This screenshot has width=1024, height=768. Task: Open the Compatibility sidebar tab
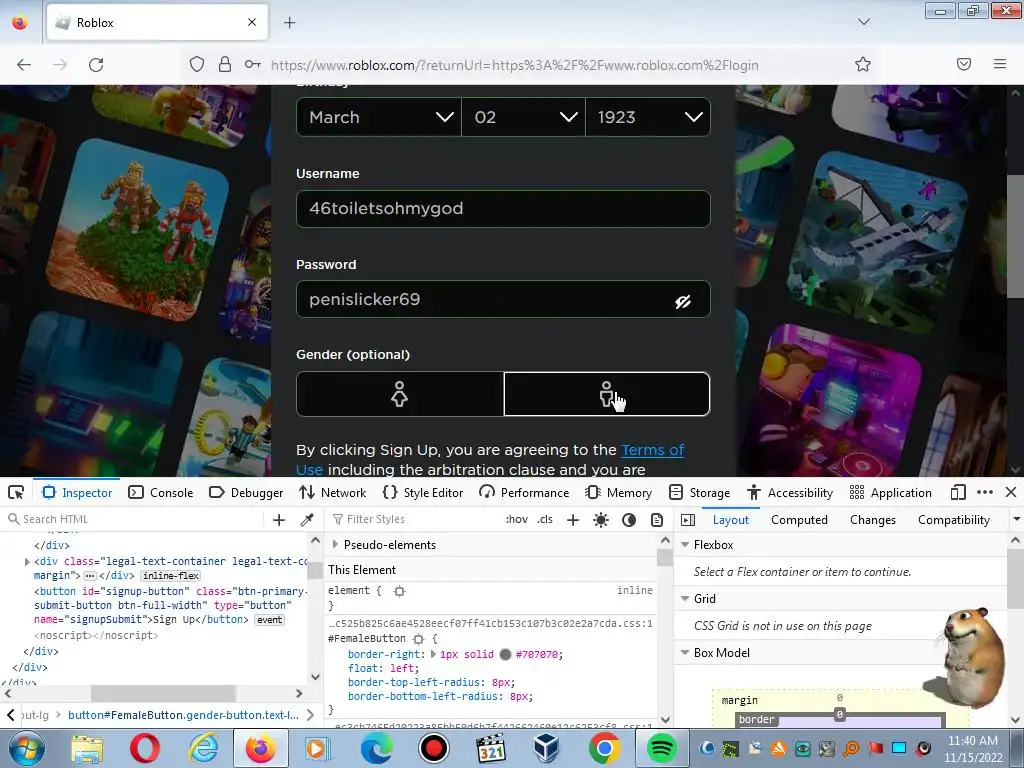coord(954,520)
